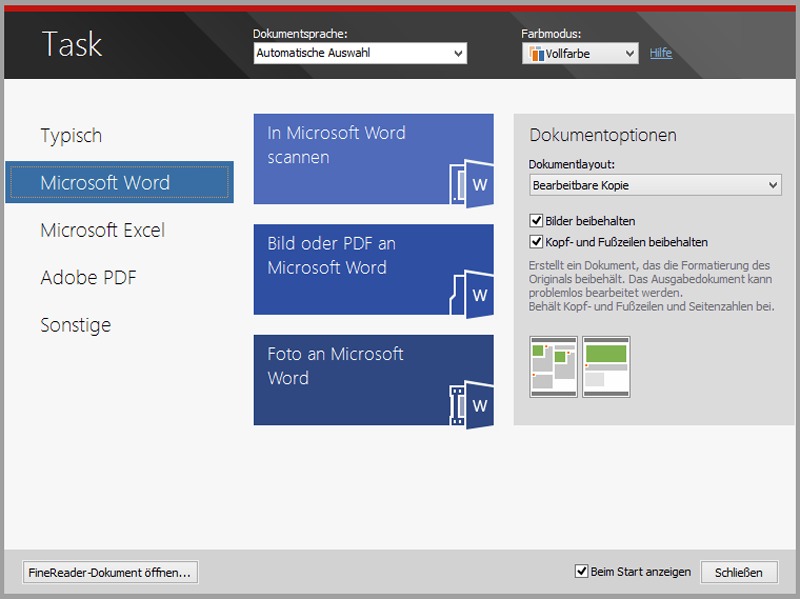
Task: Open the Dokumentsprache dropdown
Action: [x=360, y=53]
